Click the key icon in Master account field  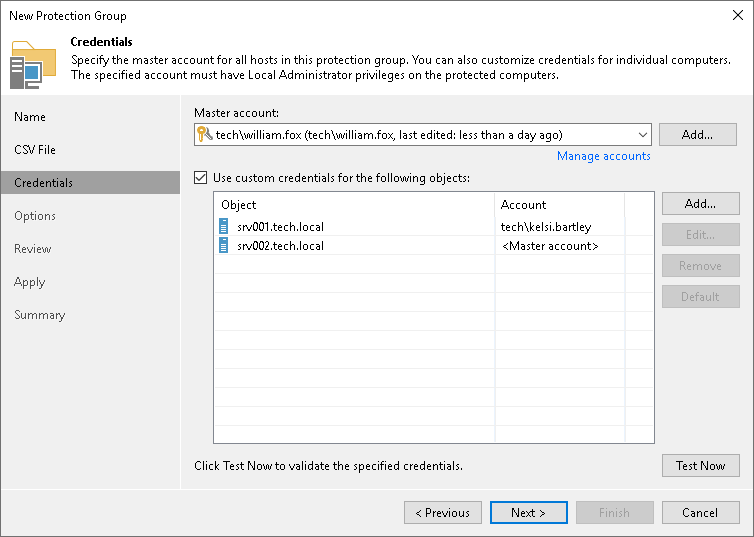pyautogui.click(x=205, y=134)
